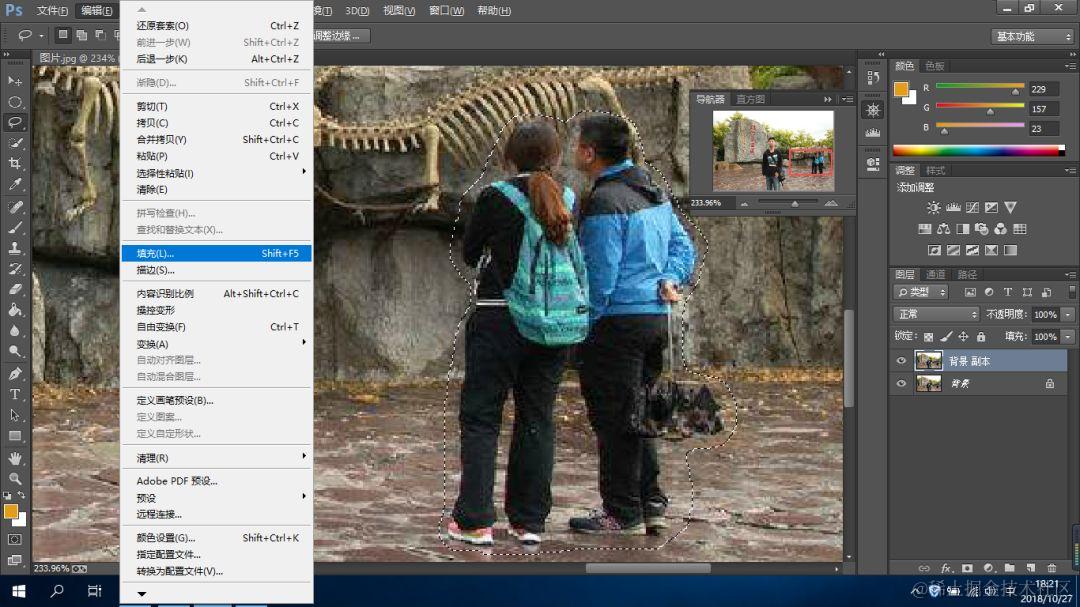Open the 文件(F) menu
Screen dimensions: 1080x607
52,10
